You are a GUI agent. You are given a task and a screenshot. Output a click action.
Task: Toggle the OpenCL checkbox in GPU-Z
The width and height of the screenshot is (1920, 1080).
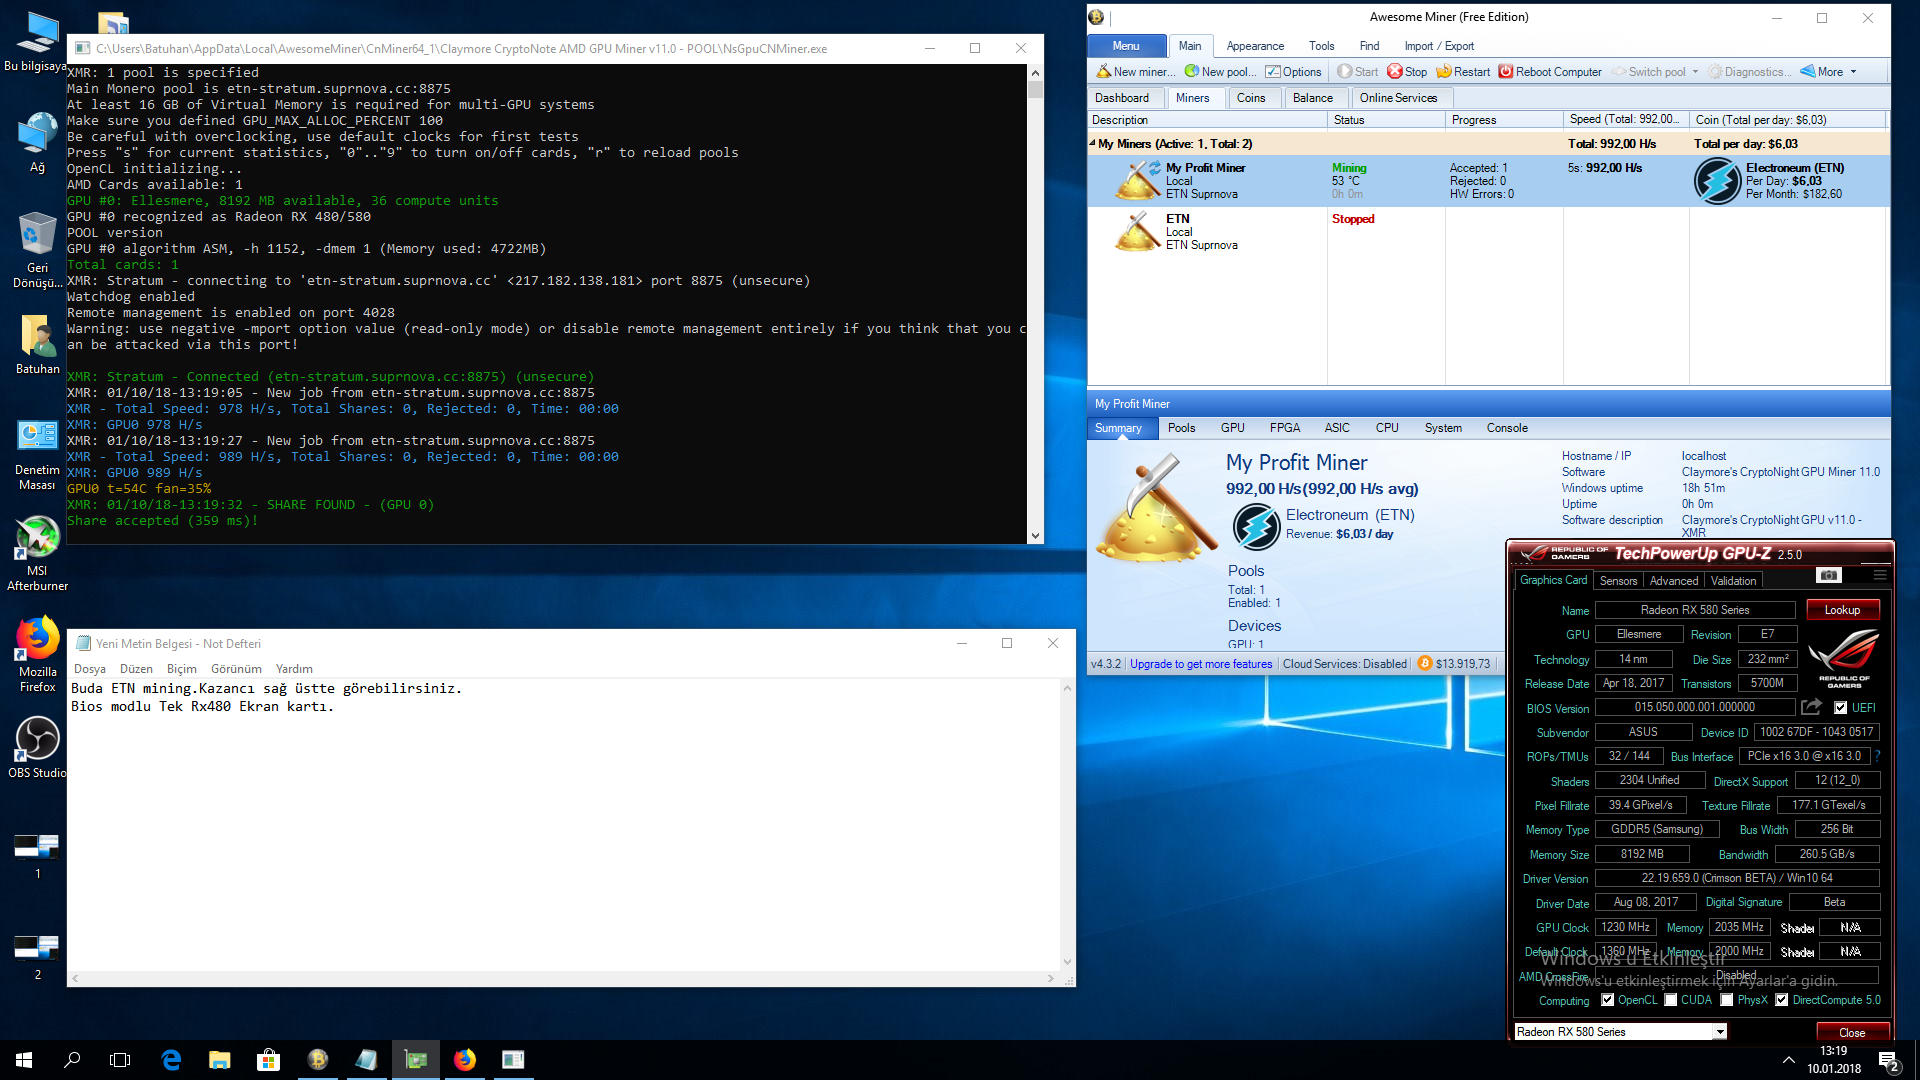click(x=1607, y=1000)
